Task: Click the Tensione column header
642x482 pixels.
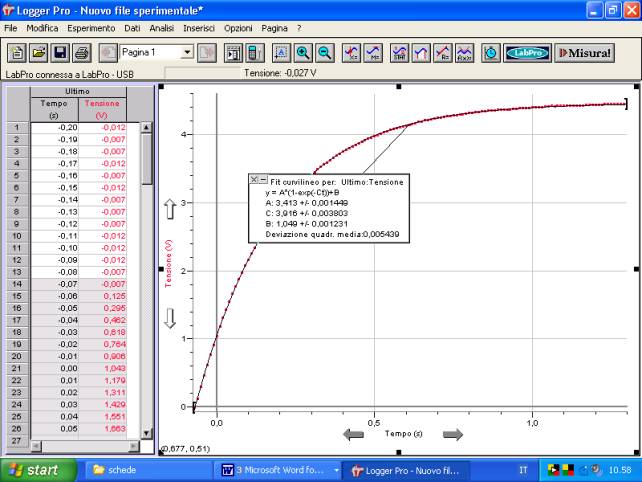Action: click(102, 109)
